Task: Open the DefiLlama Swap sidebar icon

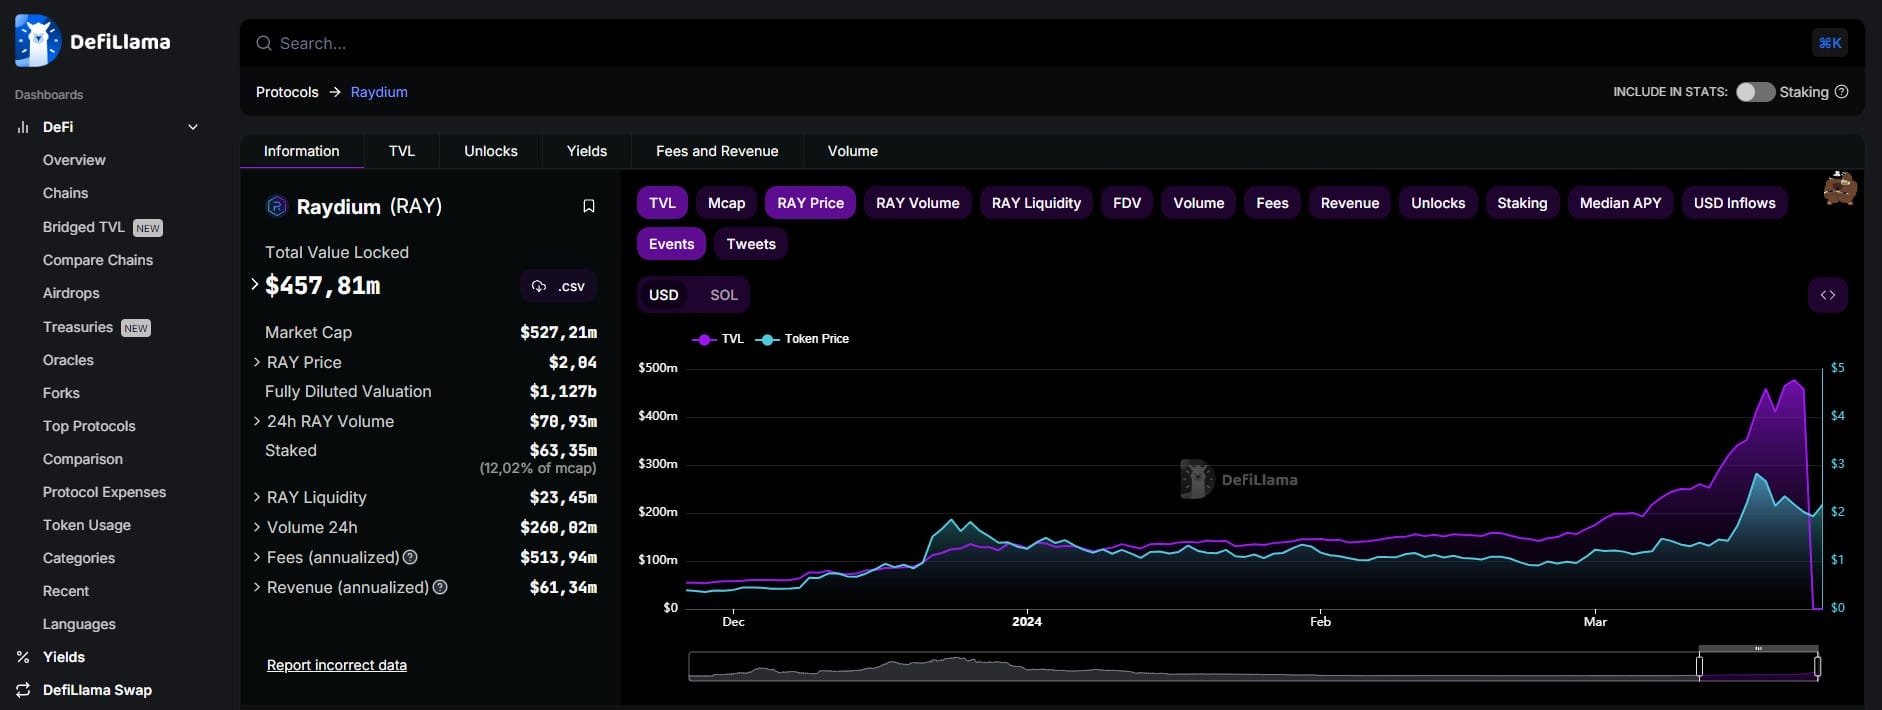Action: [23, 690]
